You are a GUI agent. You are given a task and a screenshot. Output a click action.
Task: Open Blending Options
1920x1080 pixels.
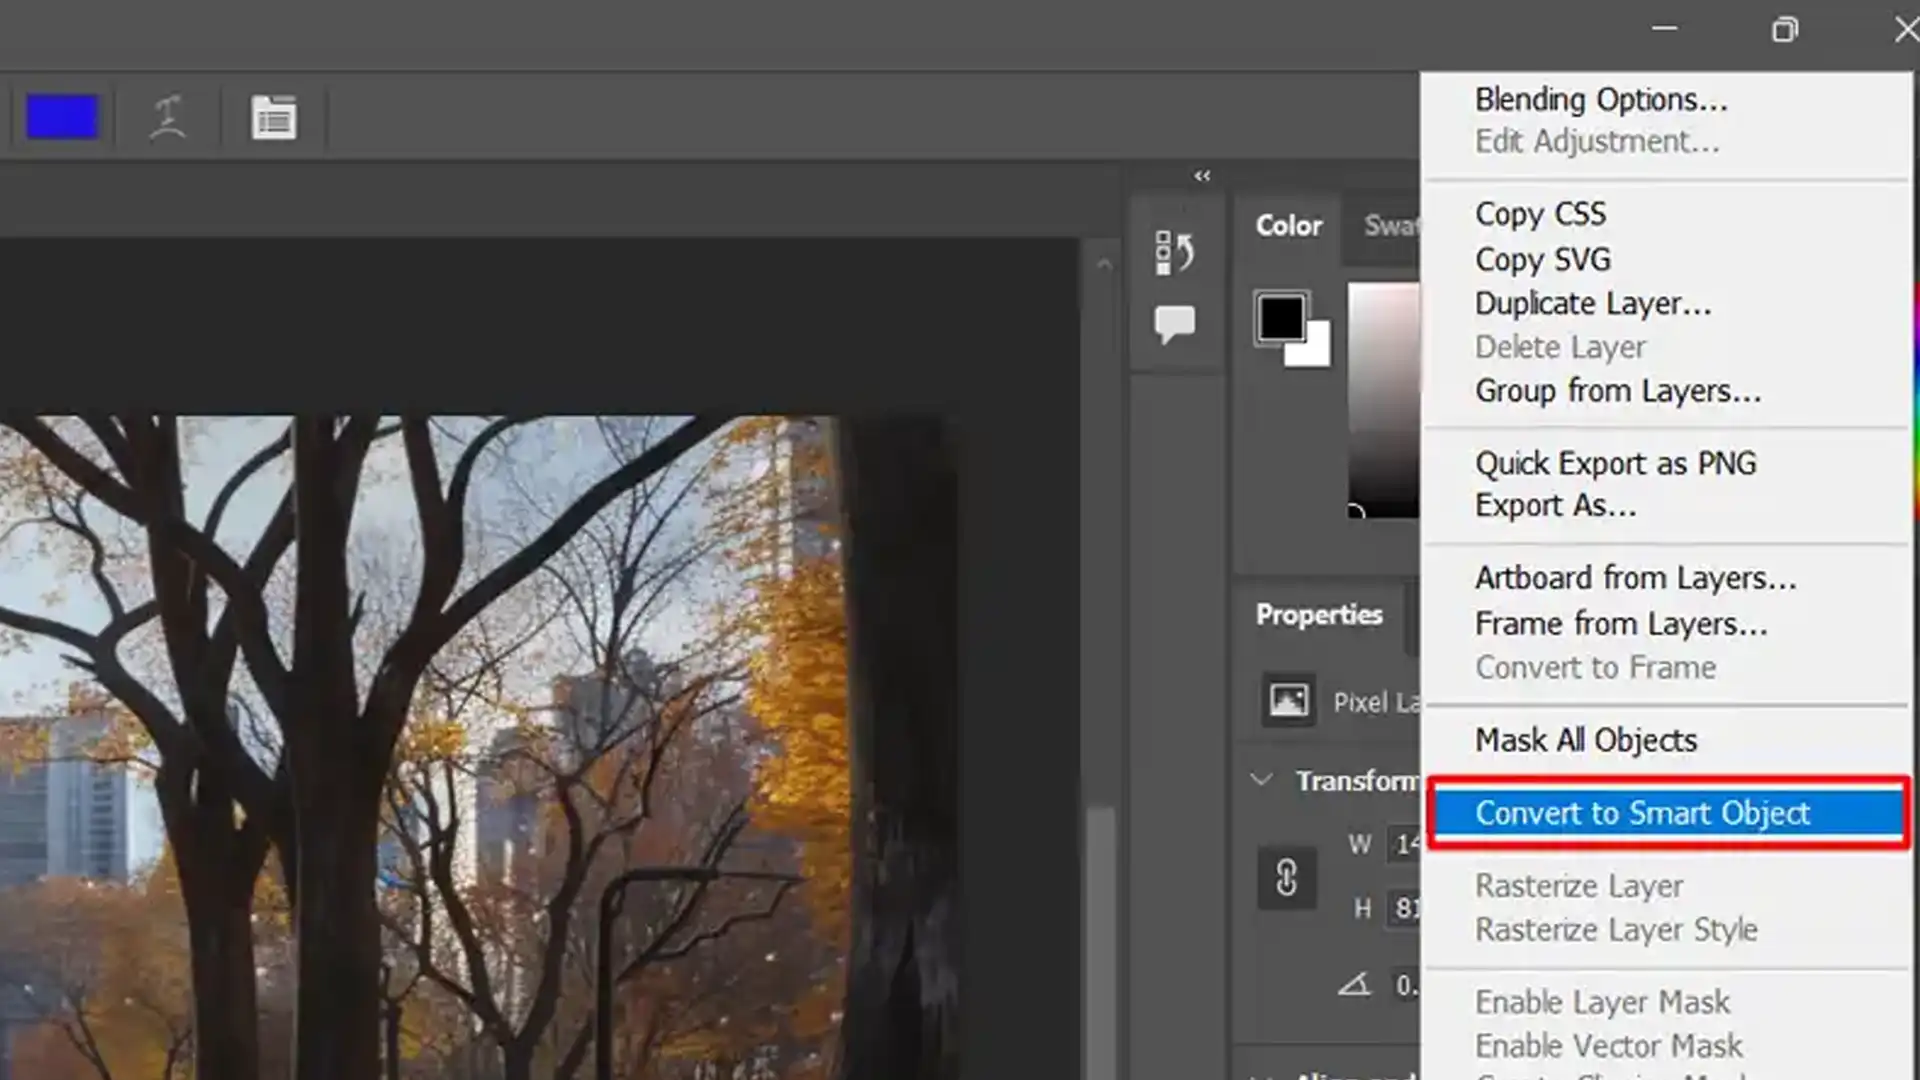1601,99
